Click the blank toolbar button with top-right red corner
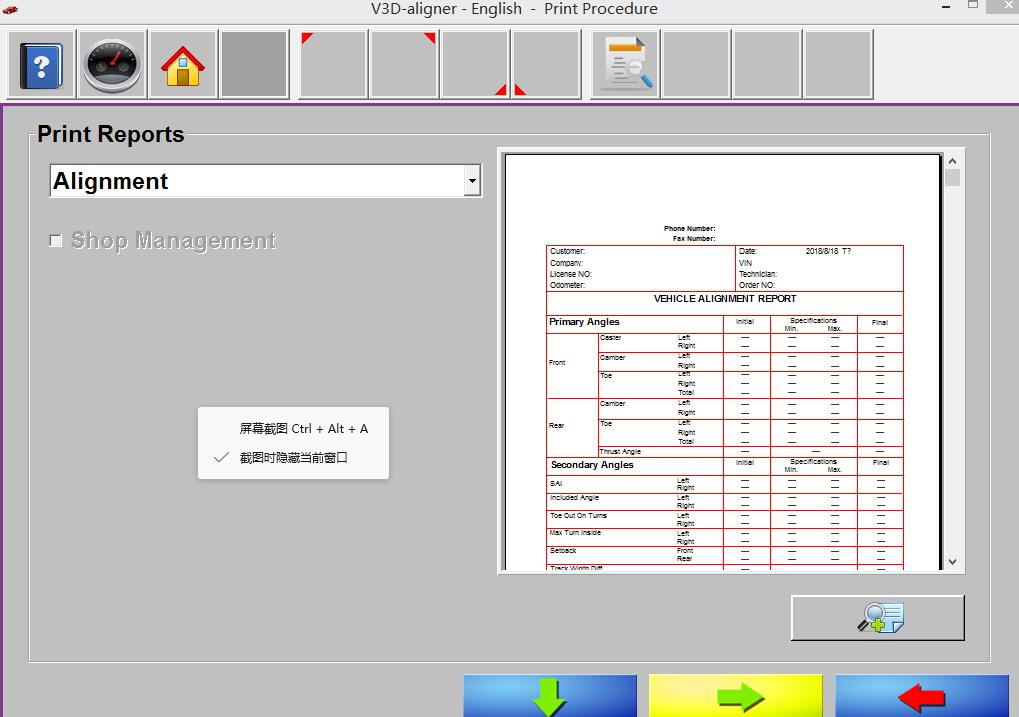 point(404,66)
